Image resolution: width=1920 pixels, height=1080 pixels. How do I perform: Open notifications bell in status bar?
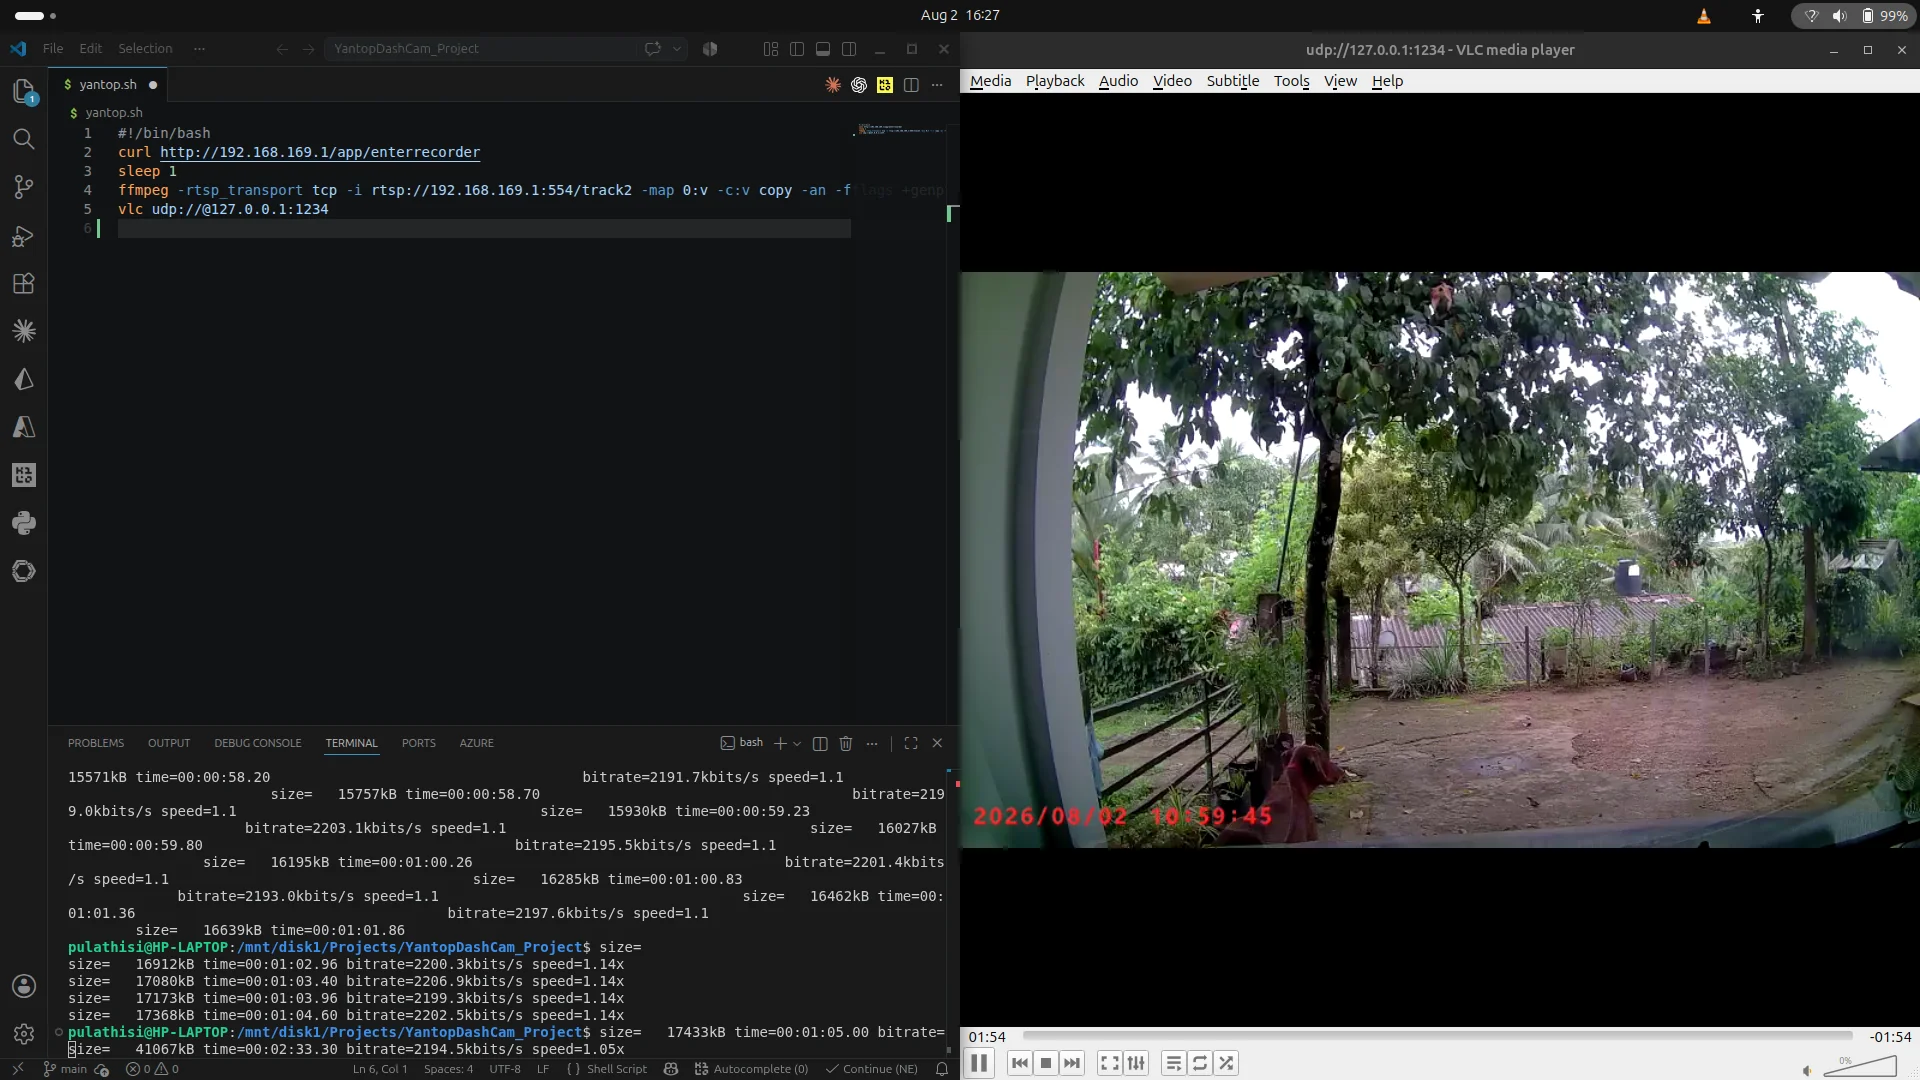pos(942,1069)
